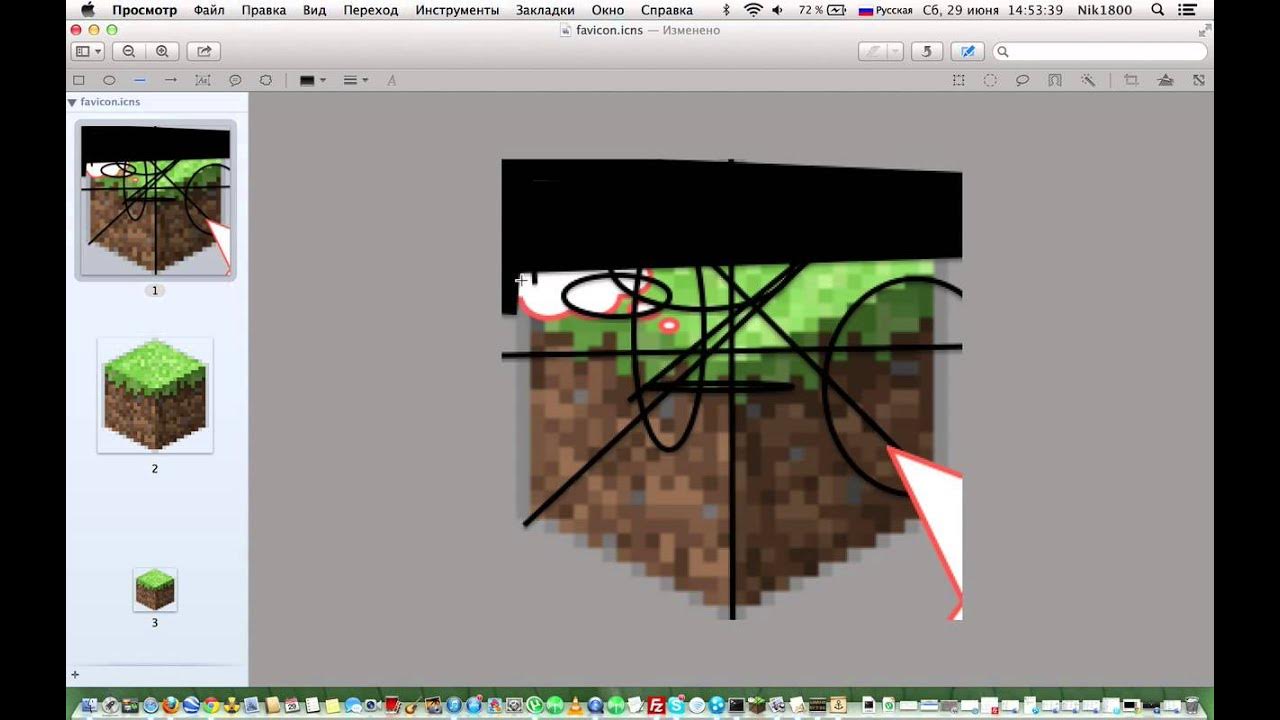1280x720 pixels.
Task: Select the Arrow annotation tool
Action: (x=171, y=80)
